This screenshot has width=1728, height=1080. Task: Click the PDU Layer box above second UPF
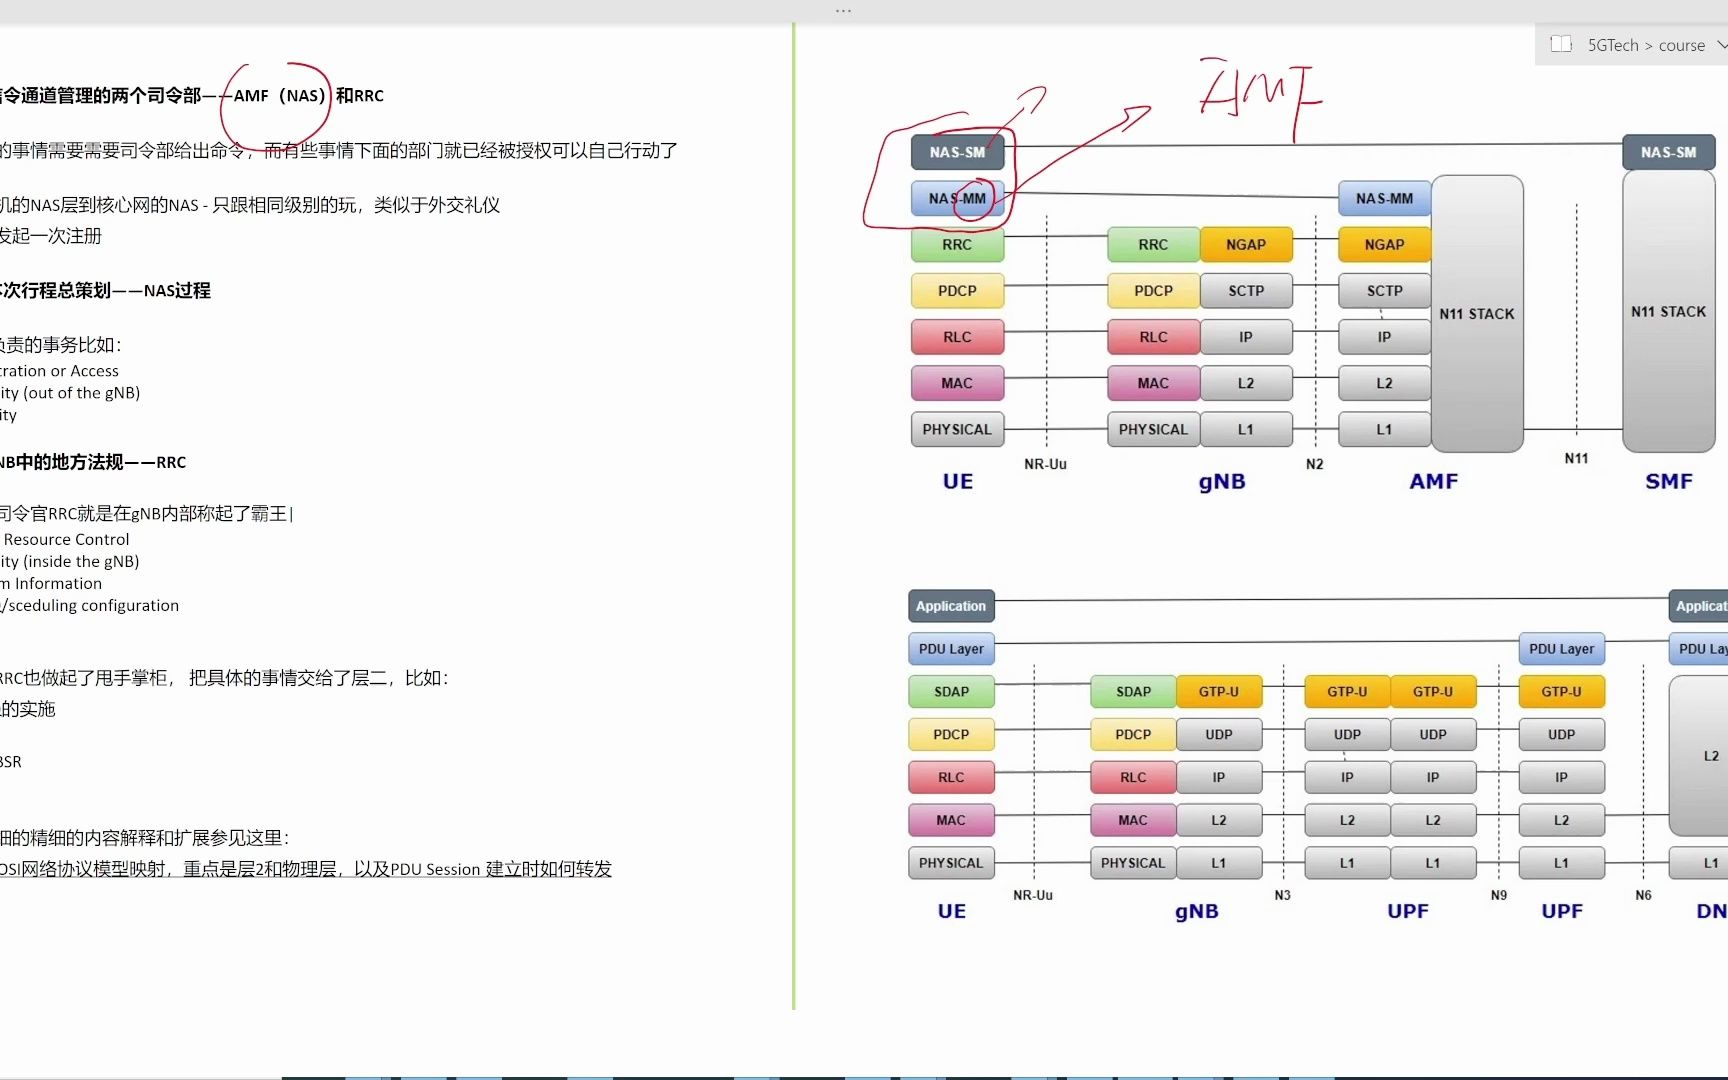(x=1561, y=649)
